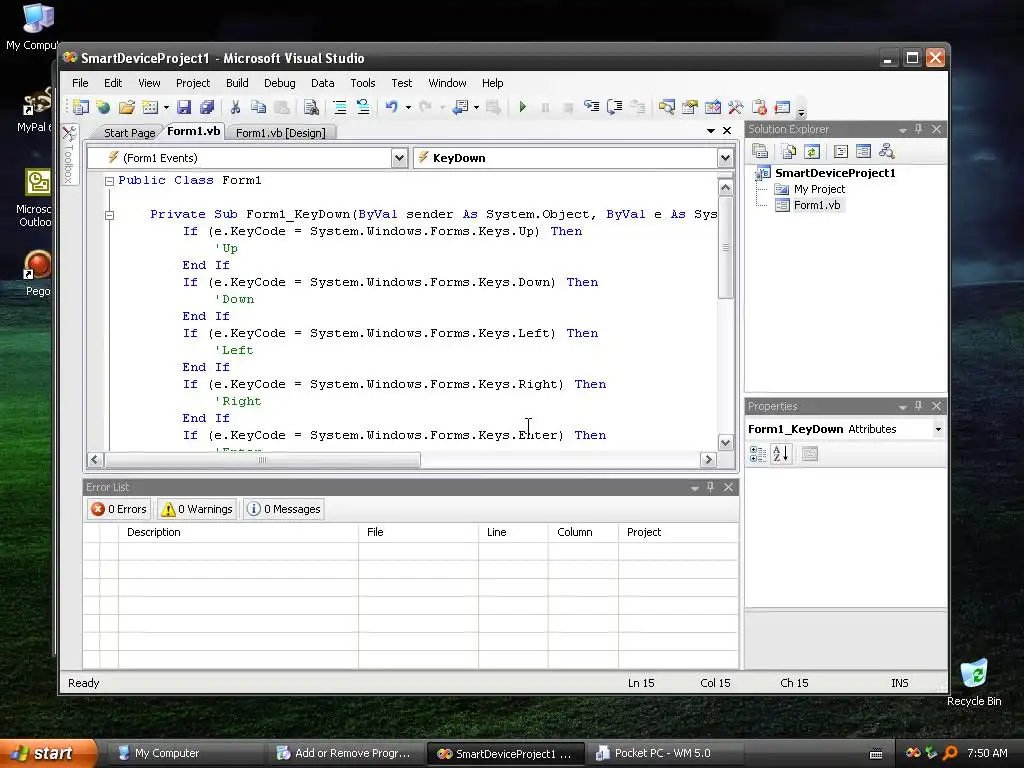Click View Code in Solution Explorer

pyautogui.click(x=840, y=152)
